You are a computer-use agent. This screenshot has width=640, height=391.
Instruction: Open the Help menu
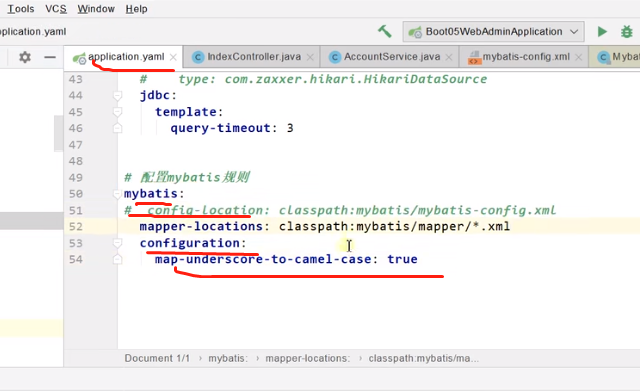[x=136, y=9]
